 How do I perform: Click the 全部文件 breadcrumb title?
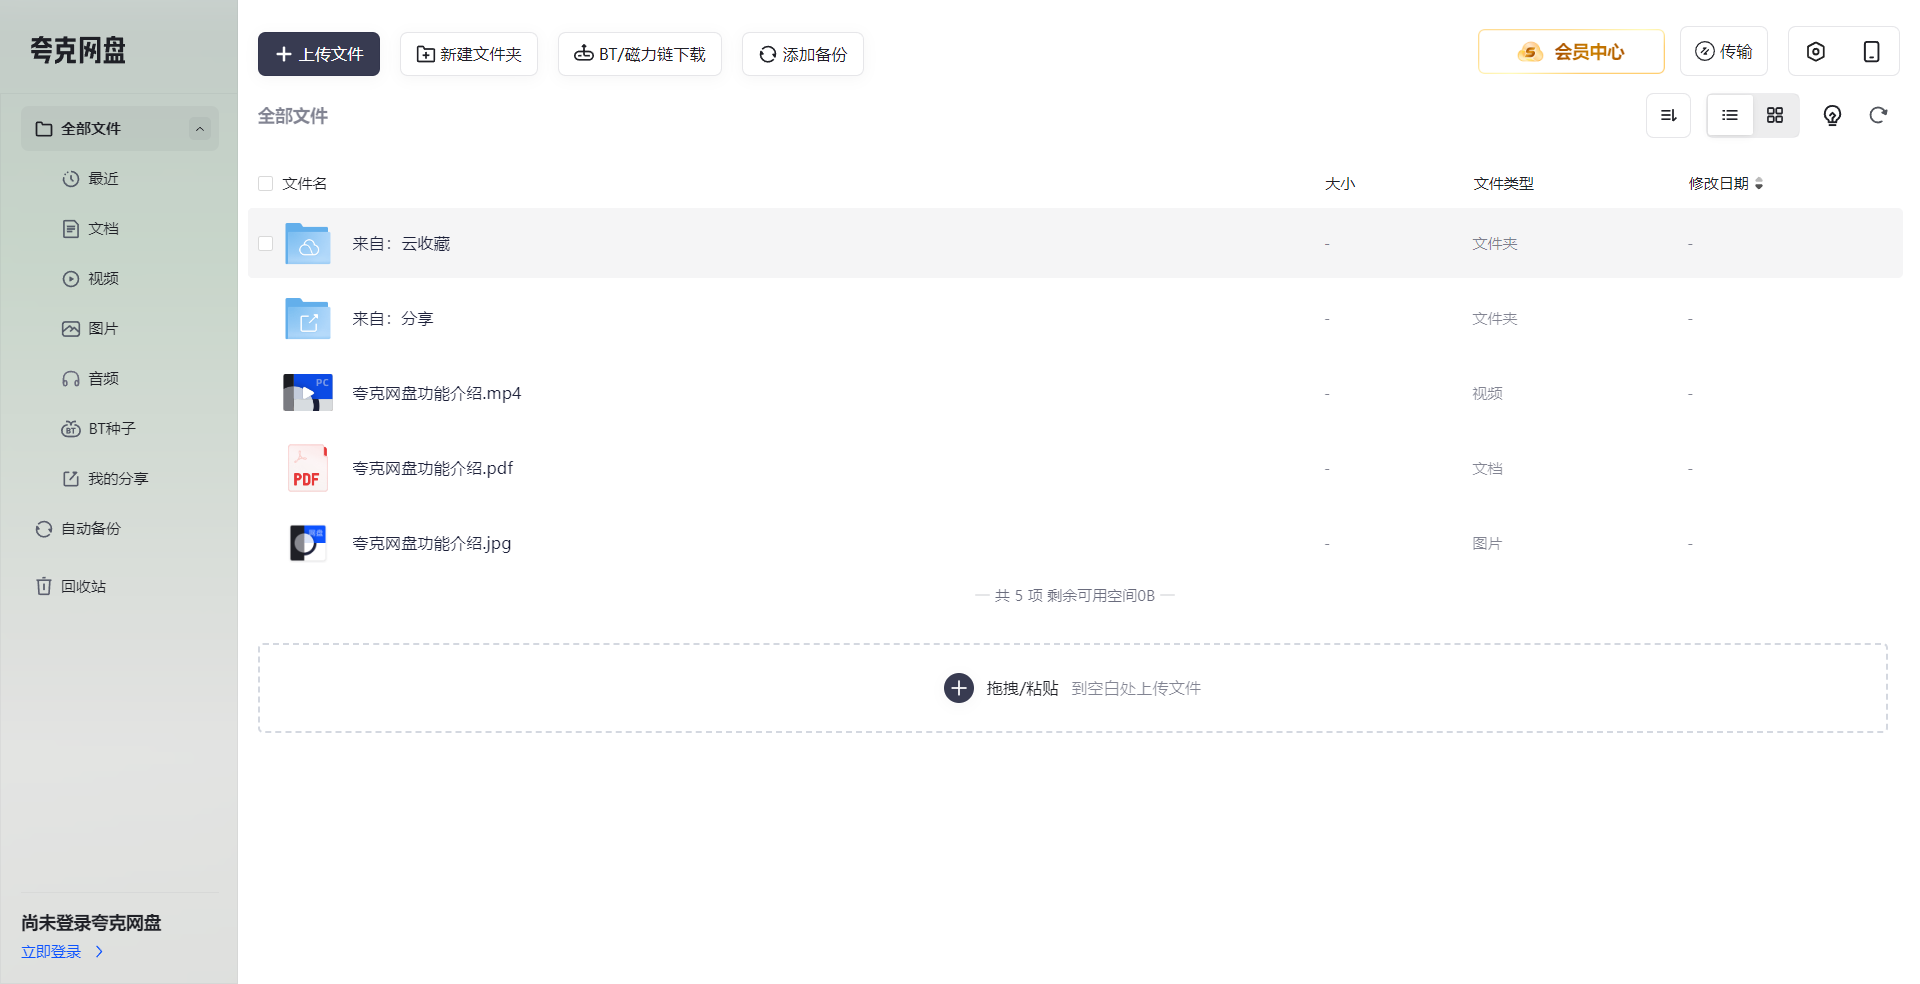293,116
